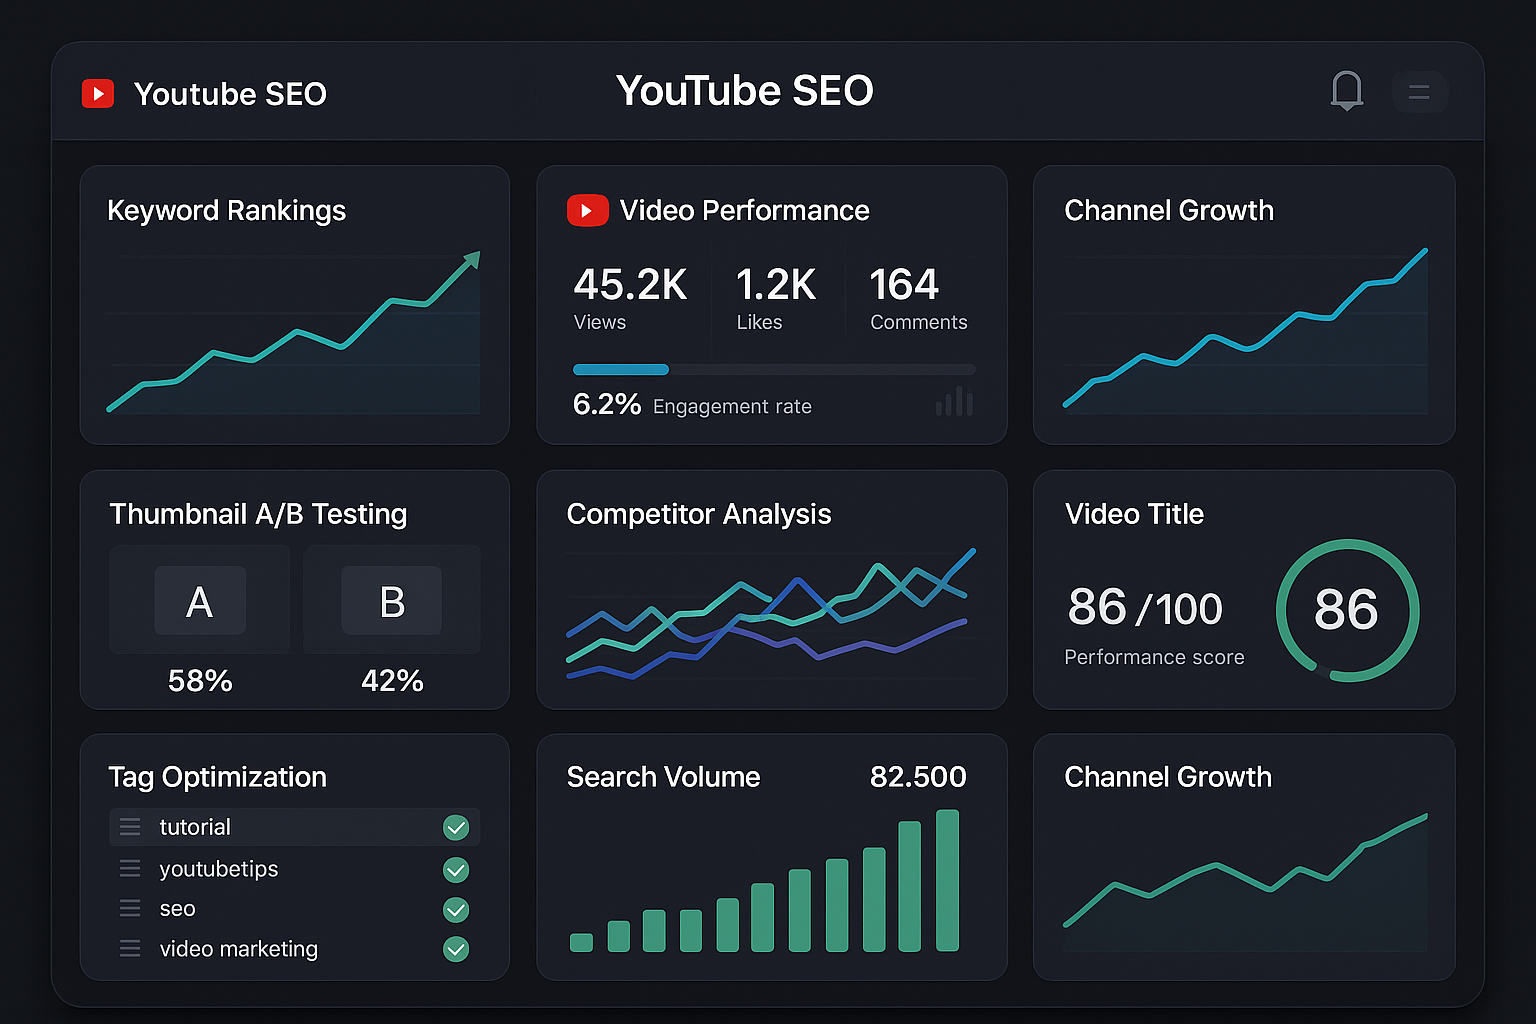The width and height of the screenshot is (1536, 1024).
Task: Click the small bar chart icon
Action: pyautogui.click(x=954, y=401)
